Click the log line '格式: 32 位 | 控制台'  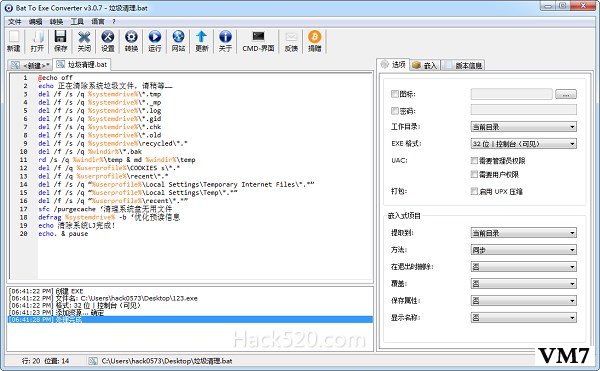pyautogui.click(x=75, y=305)
